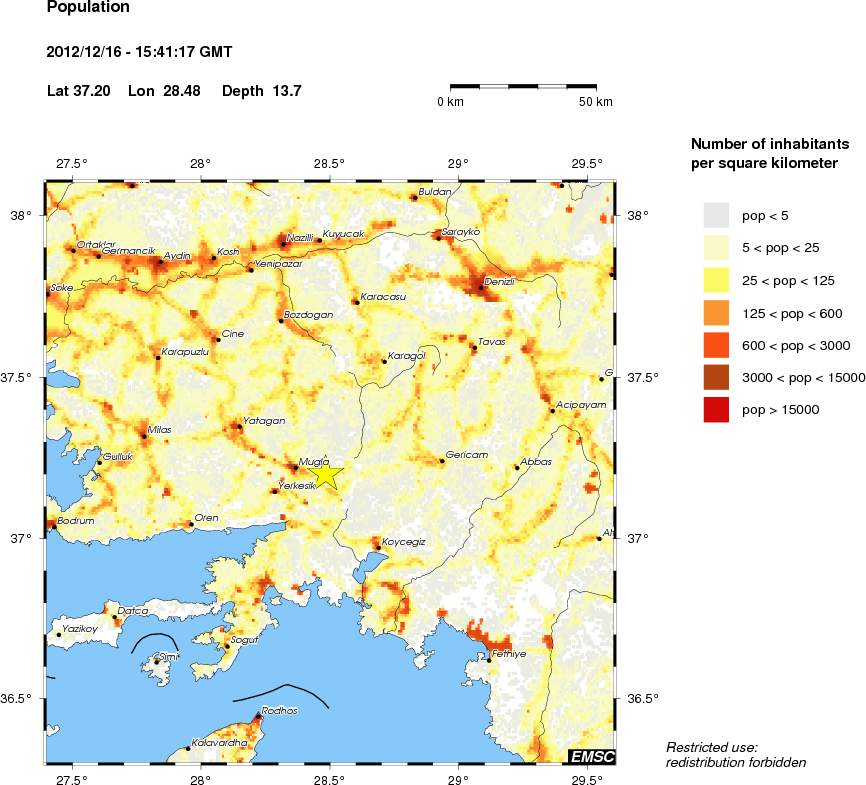Image resolution: width=866 pixels, height=785 pixels.
Task: Click the Population title heading
Action: click(x=88, y=8)
